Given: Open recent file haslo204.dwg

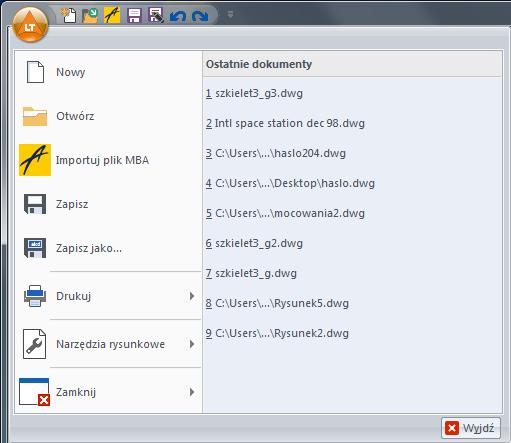Looking at the screenshot, I should [276, 153].
